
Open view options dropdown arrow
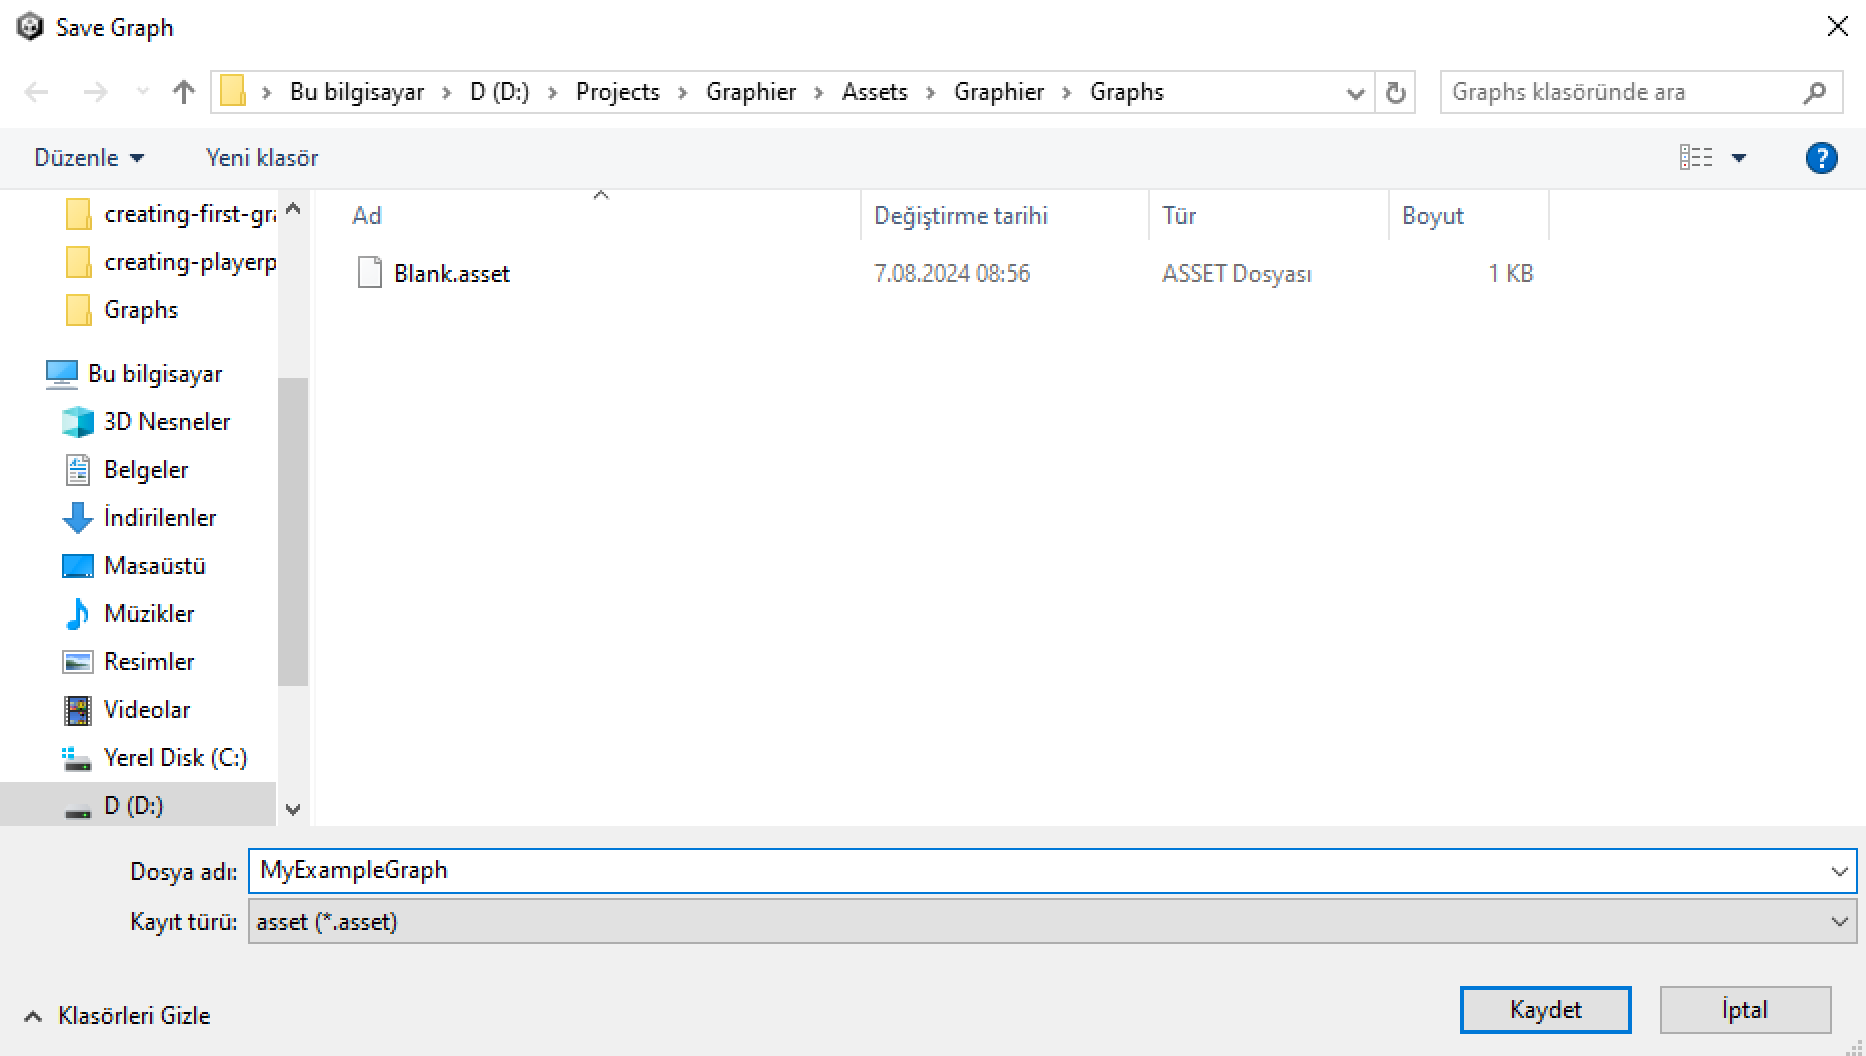1739,158
